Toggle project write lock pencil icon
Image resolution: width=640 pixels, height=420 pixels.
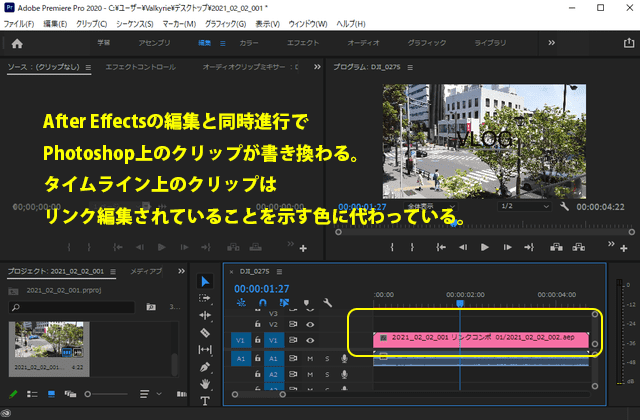tap(13, 394)
